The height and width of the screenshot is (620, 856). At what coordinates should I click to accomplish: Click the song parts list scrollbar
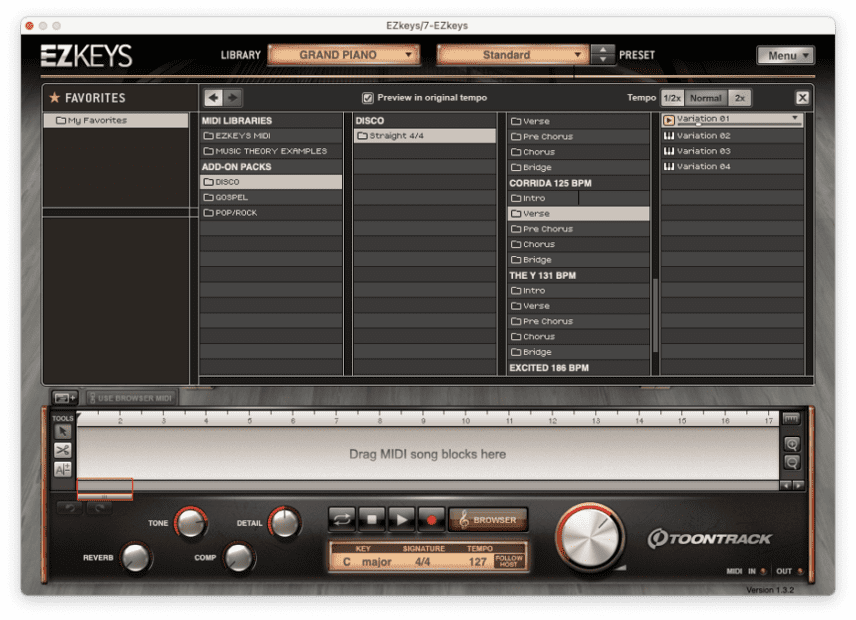(x=655, y=316)
